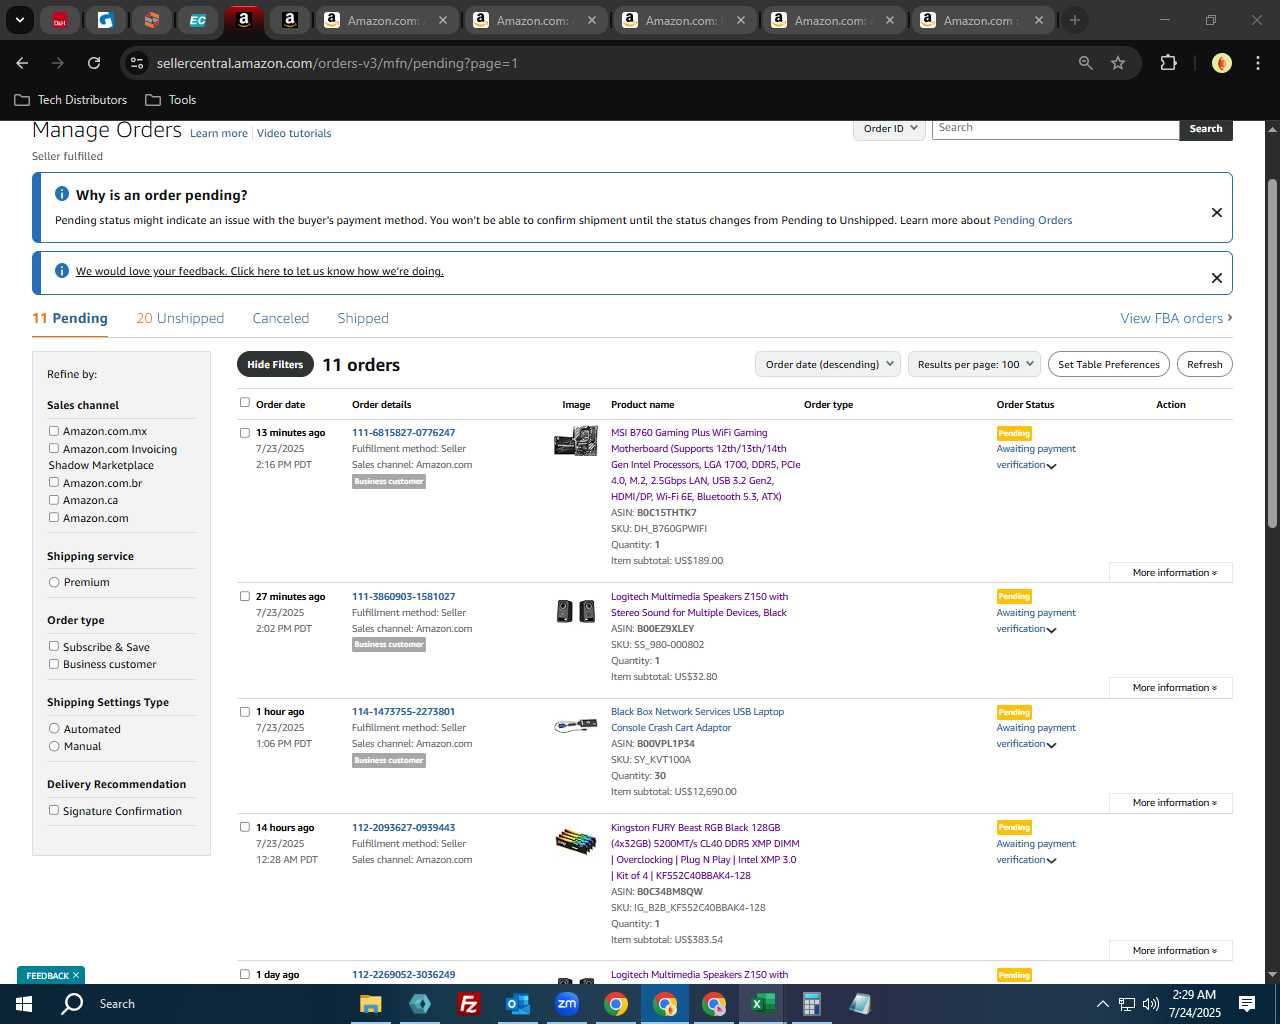Viewport: 1280px width, 1024px height.
Task: Open Zoom from the taskbar
Action: click(567, 1003)
